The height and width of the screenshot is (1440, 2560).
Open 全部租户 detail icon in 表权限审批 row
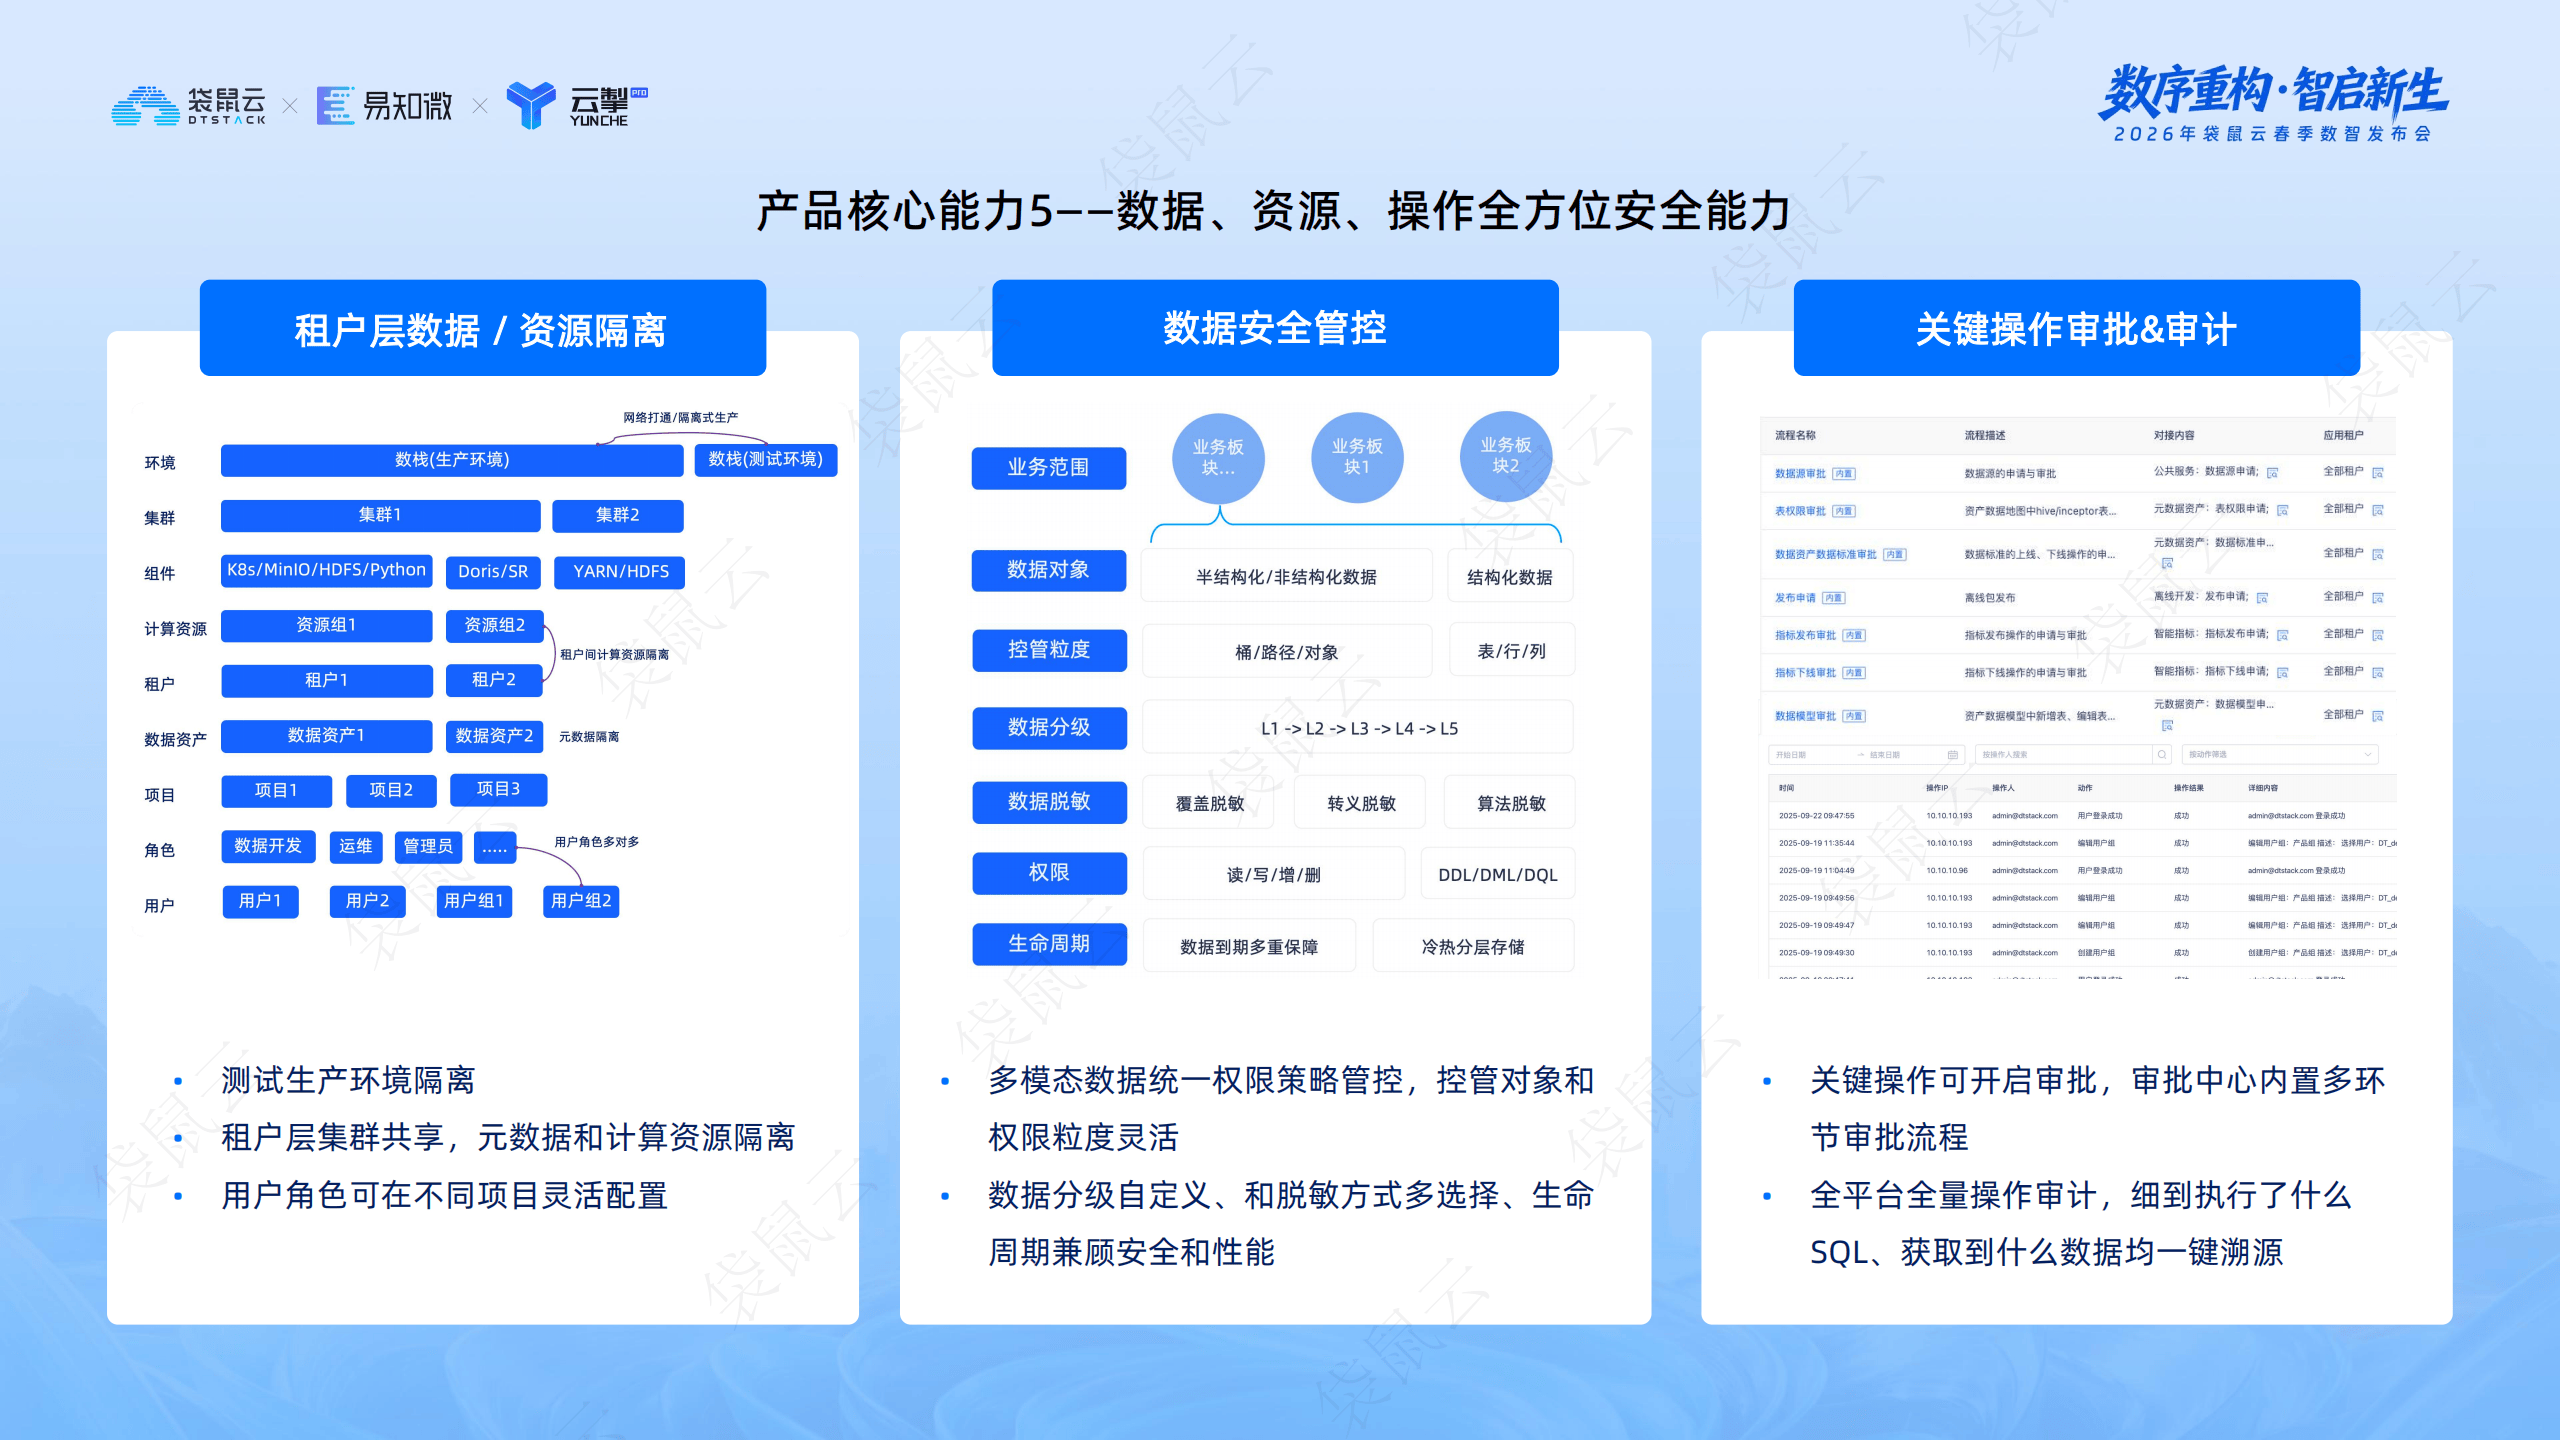click(x=2378, y=510)
